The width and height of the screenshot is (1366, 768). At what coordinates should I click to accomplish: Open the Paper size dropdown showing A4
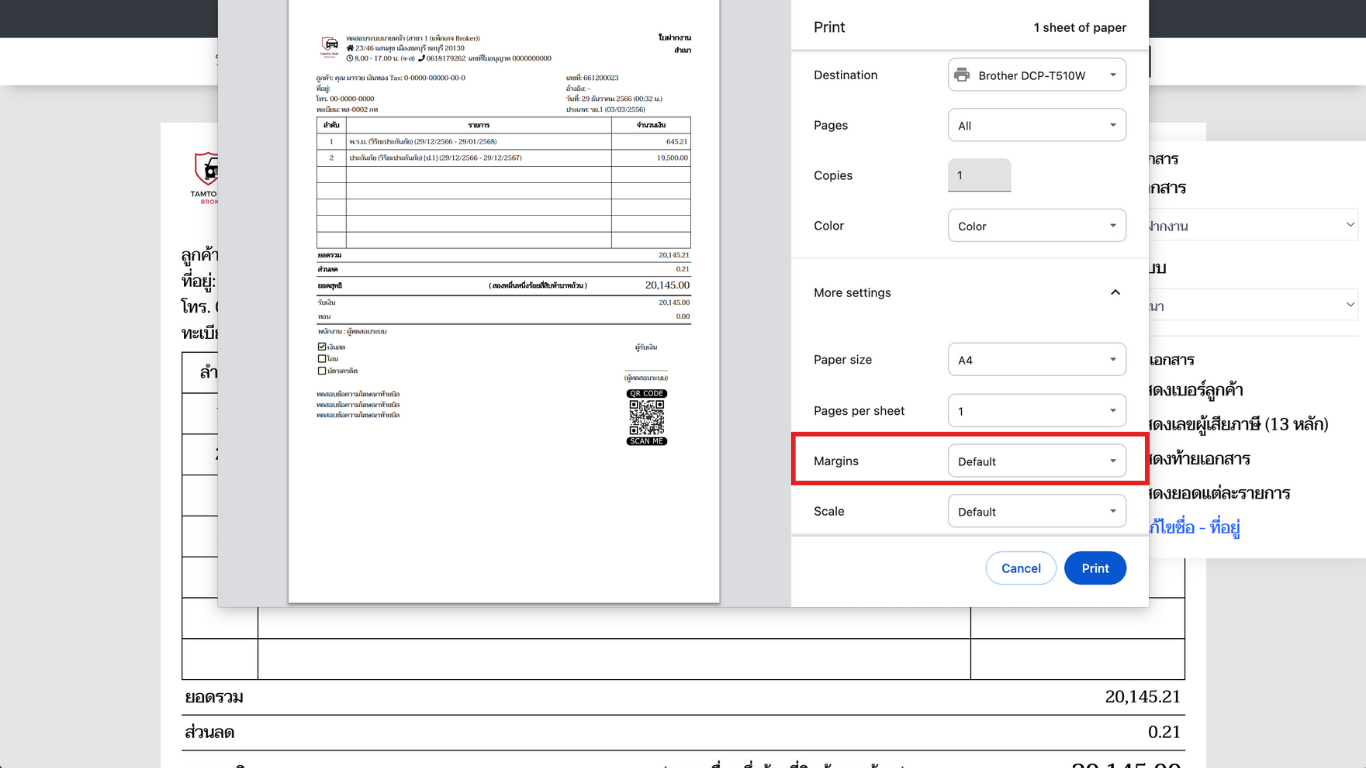click(1036, 360)
